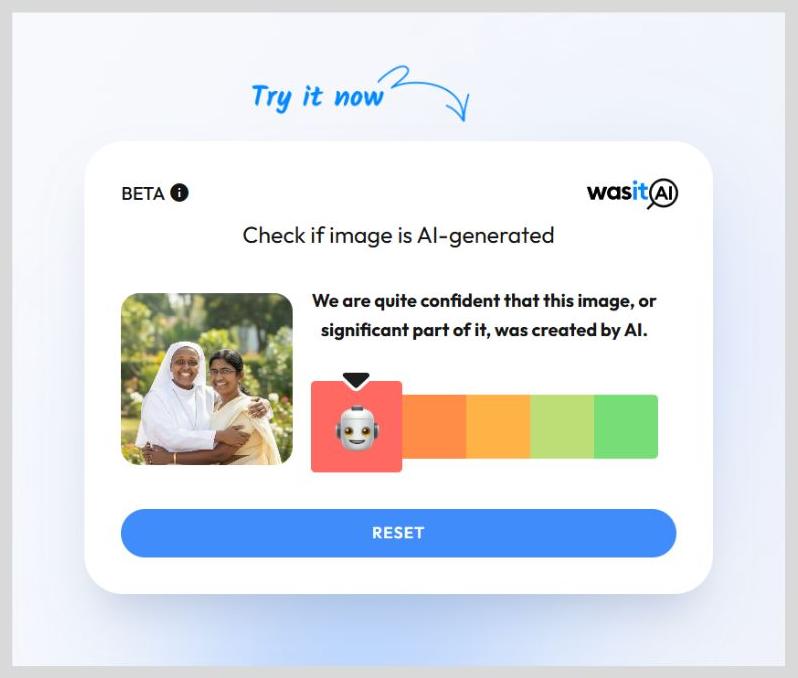
Task: Click the BETA info icon
Action: (179, 193)
